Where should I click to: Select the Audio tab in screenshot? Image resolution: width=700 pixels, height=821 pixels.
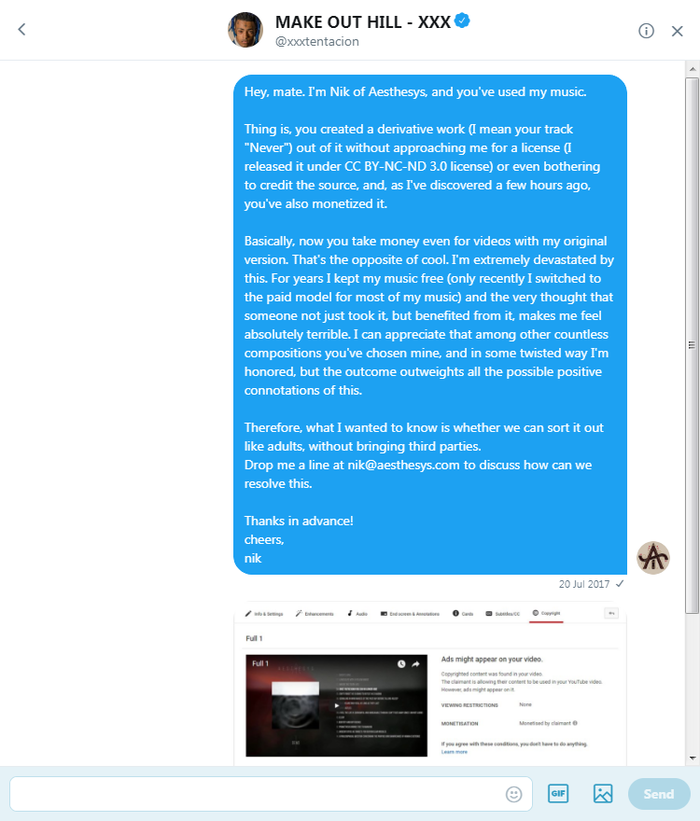tap(358, 614)
